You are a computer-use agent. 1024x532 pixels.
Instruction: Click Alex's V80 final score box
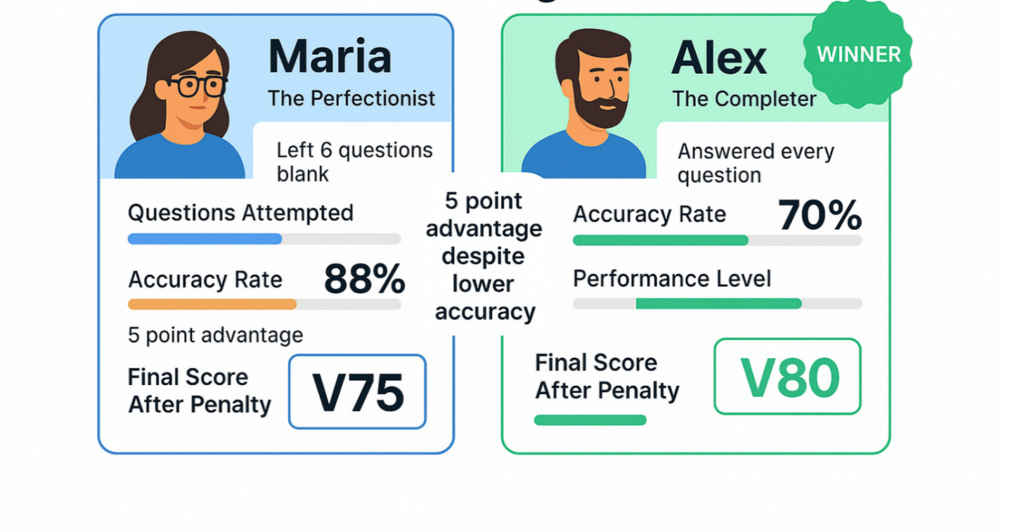click(787, 376)
